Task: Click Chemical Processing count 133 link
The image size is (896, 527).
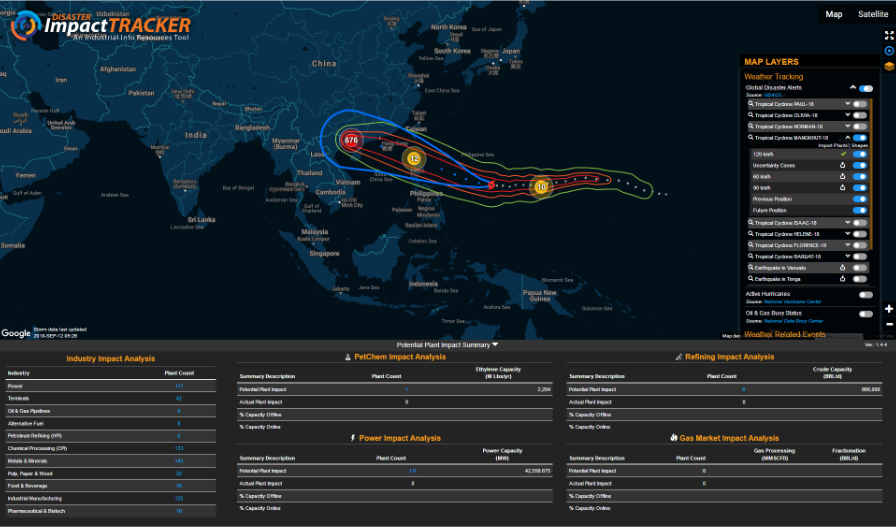Action: pyautogui.click(x=179, y=449)
